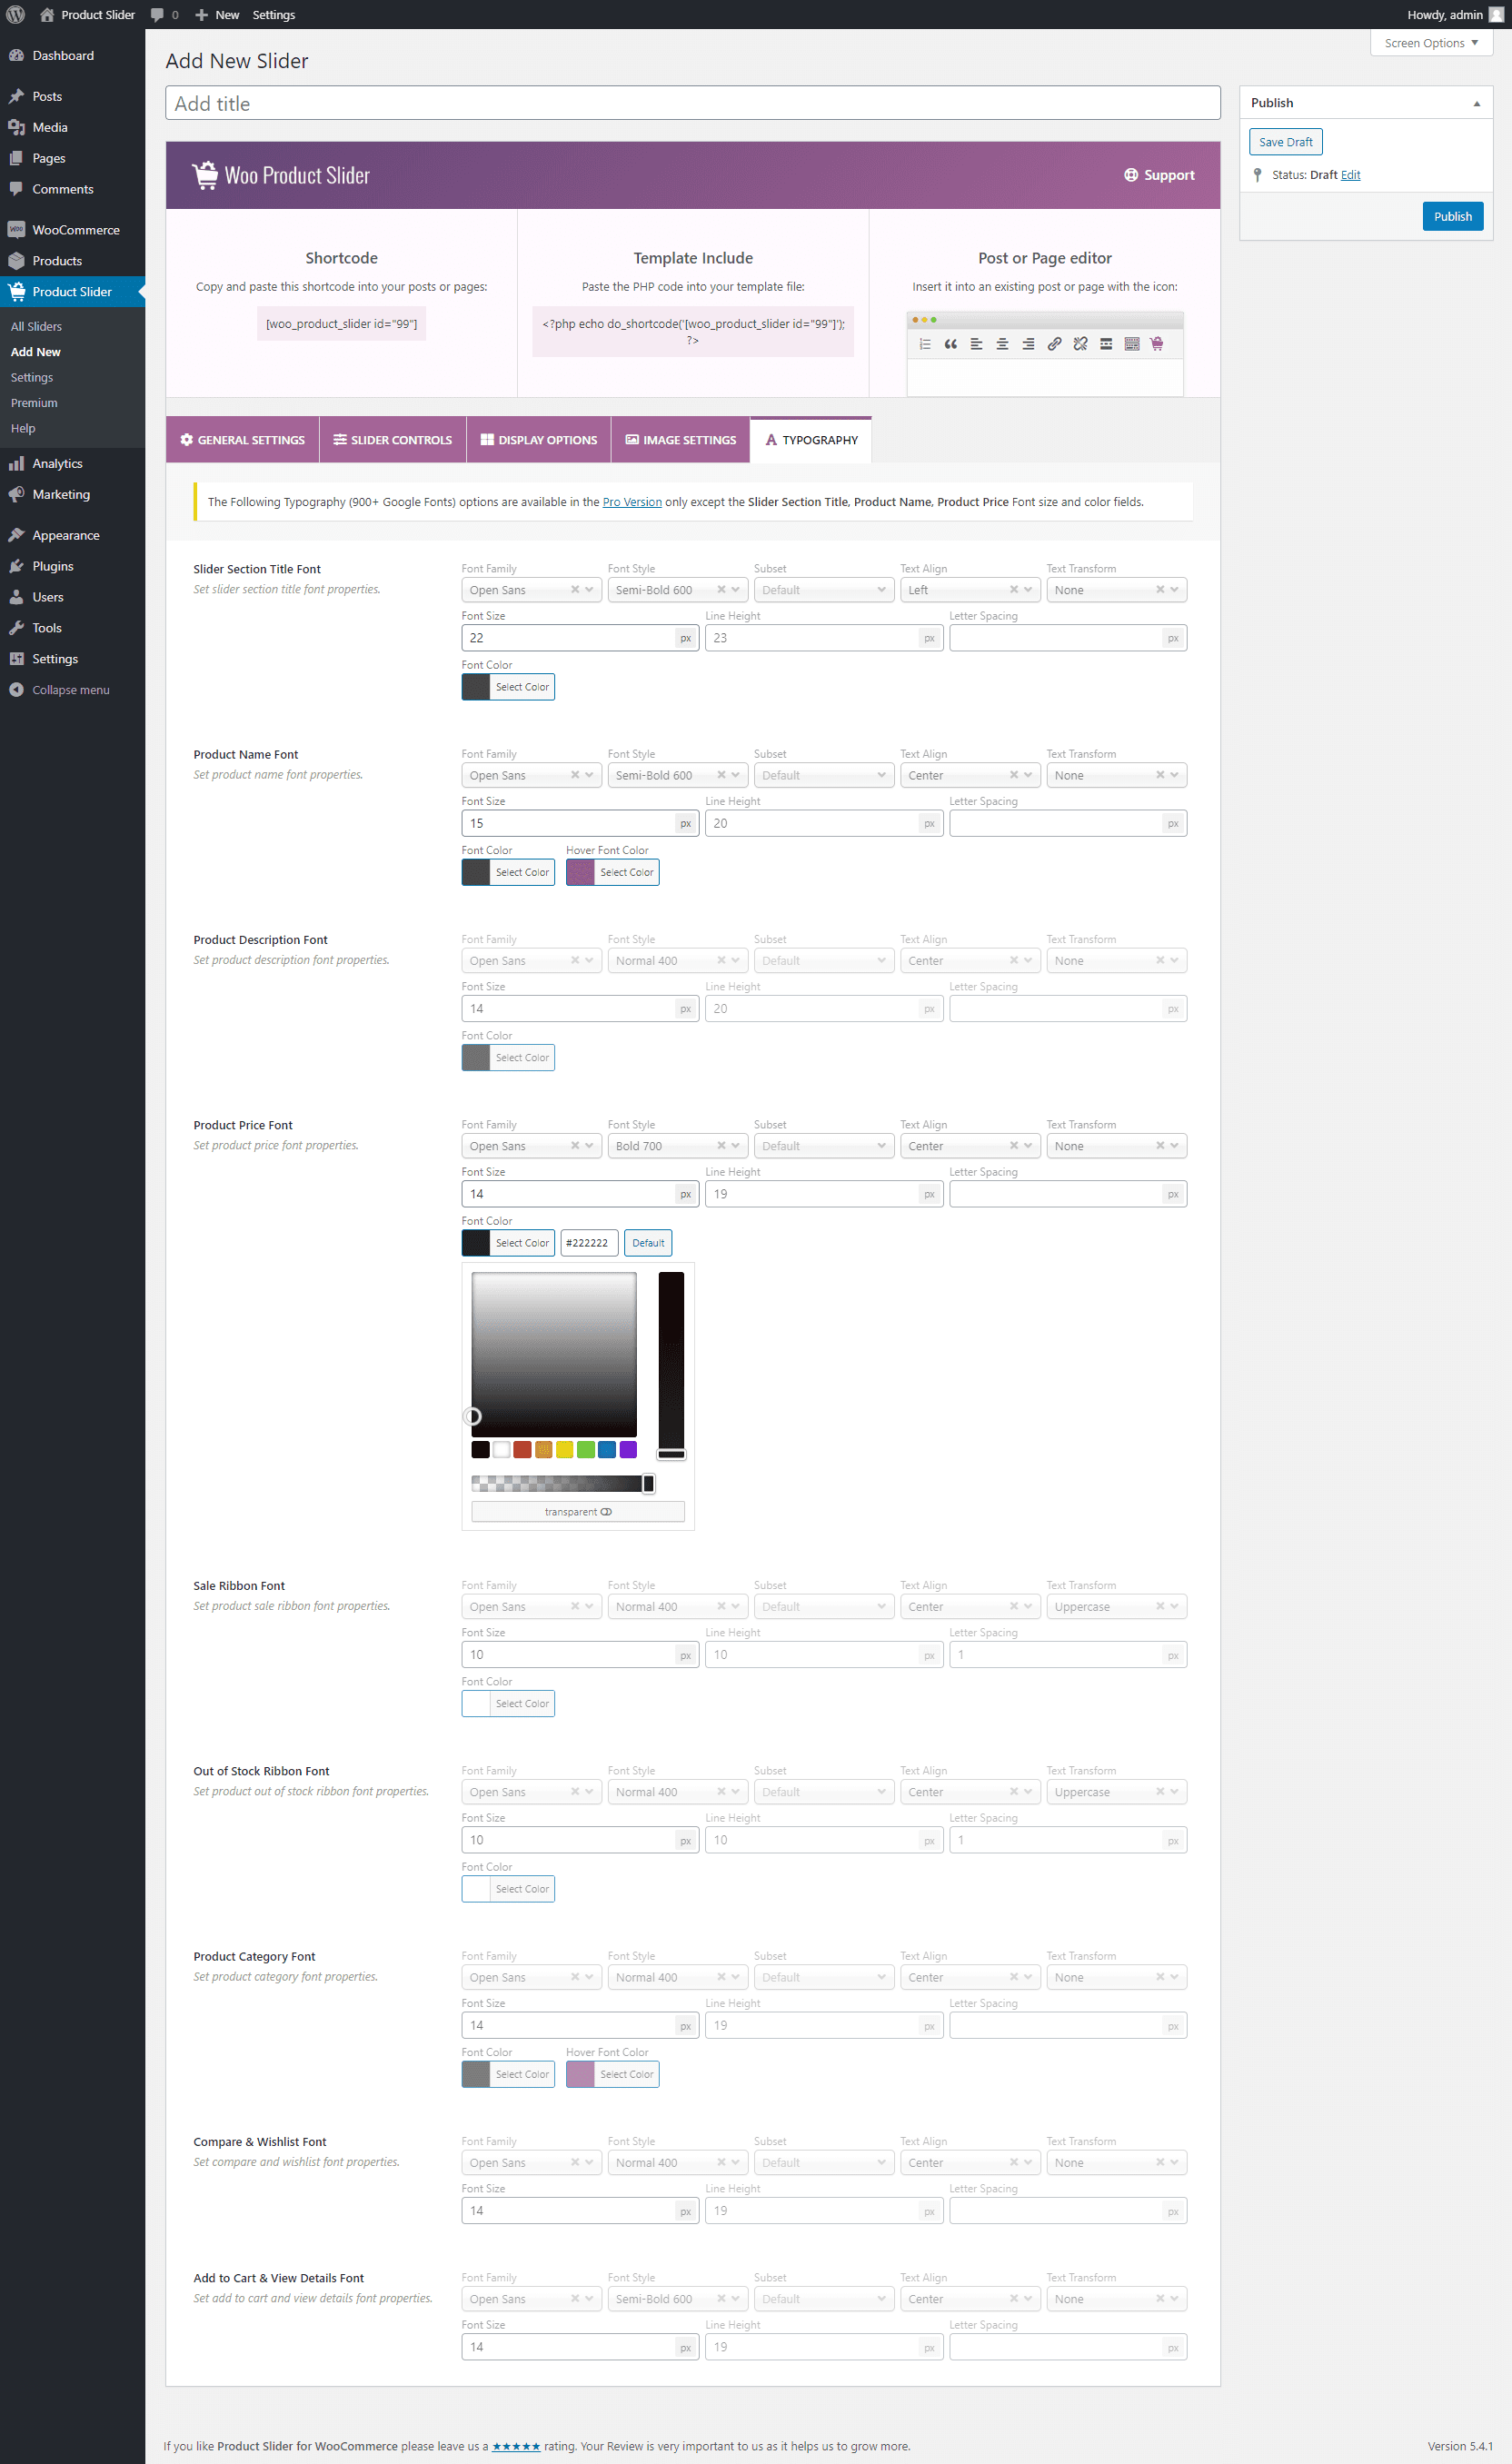Image resolution: width=1512 pixels, height=2464 pixels.
Task: Click the home icon beside Product Slider
Action: pos(46,15)
